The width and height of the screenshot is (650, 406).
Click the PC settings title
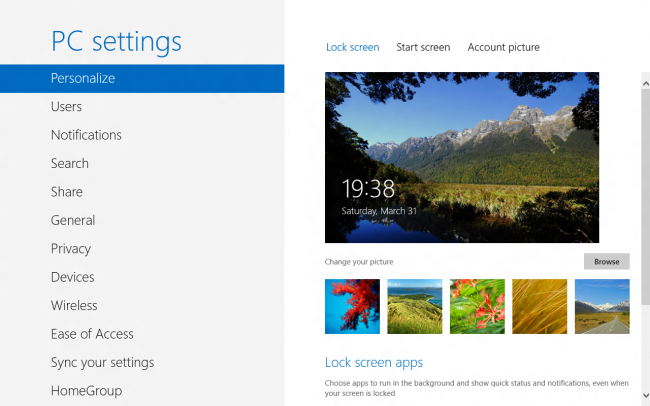coord(116,41)
